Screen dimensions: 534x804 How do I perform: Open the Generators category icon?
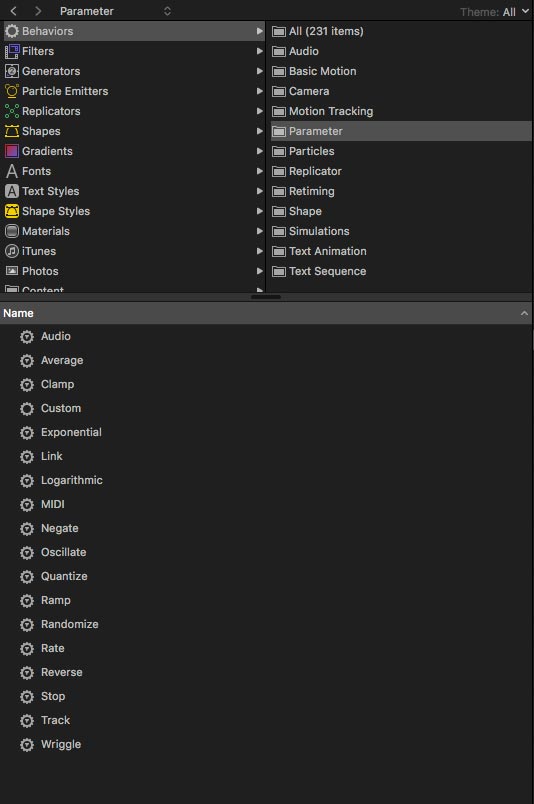pos(11,71)
